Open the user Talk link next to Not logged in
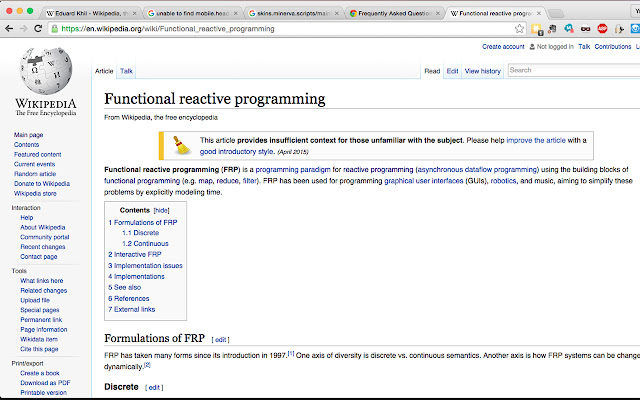Screen dimensions: 640x400 point(584,47)
